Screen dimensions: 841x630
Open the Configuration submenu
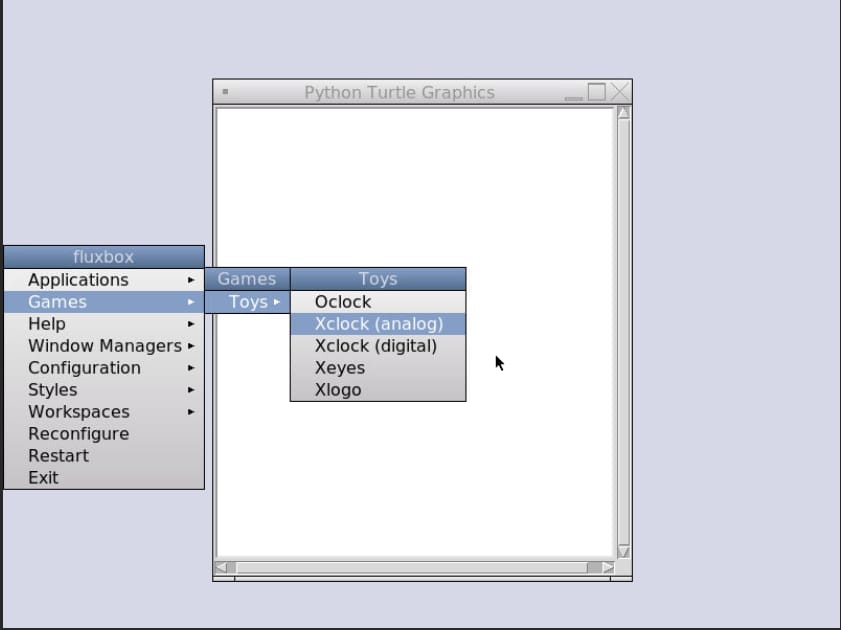(x=104, y=368)
